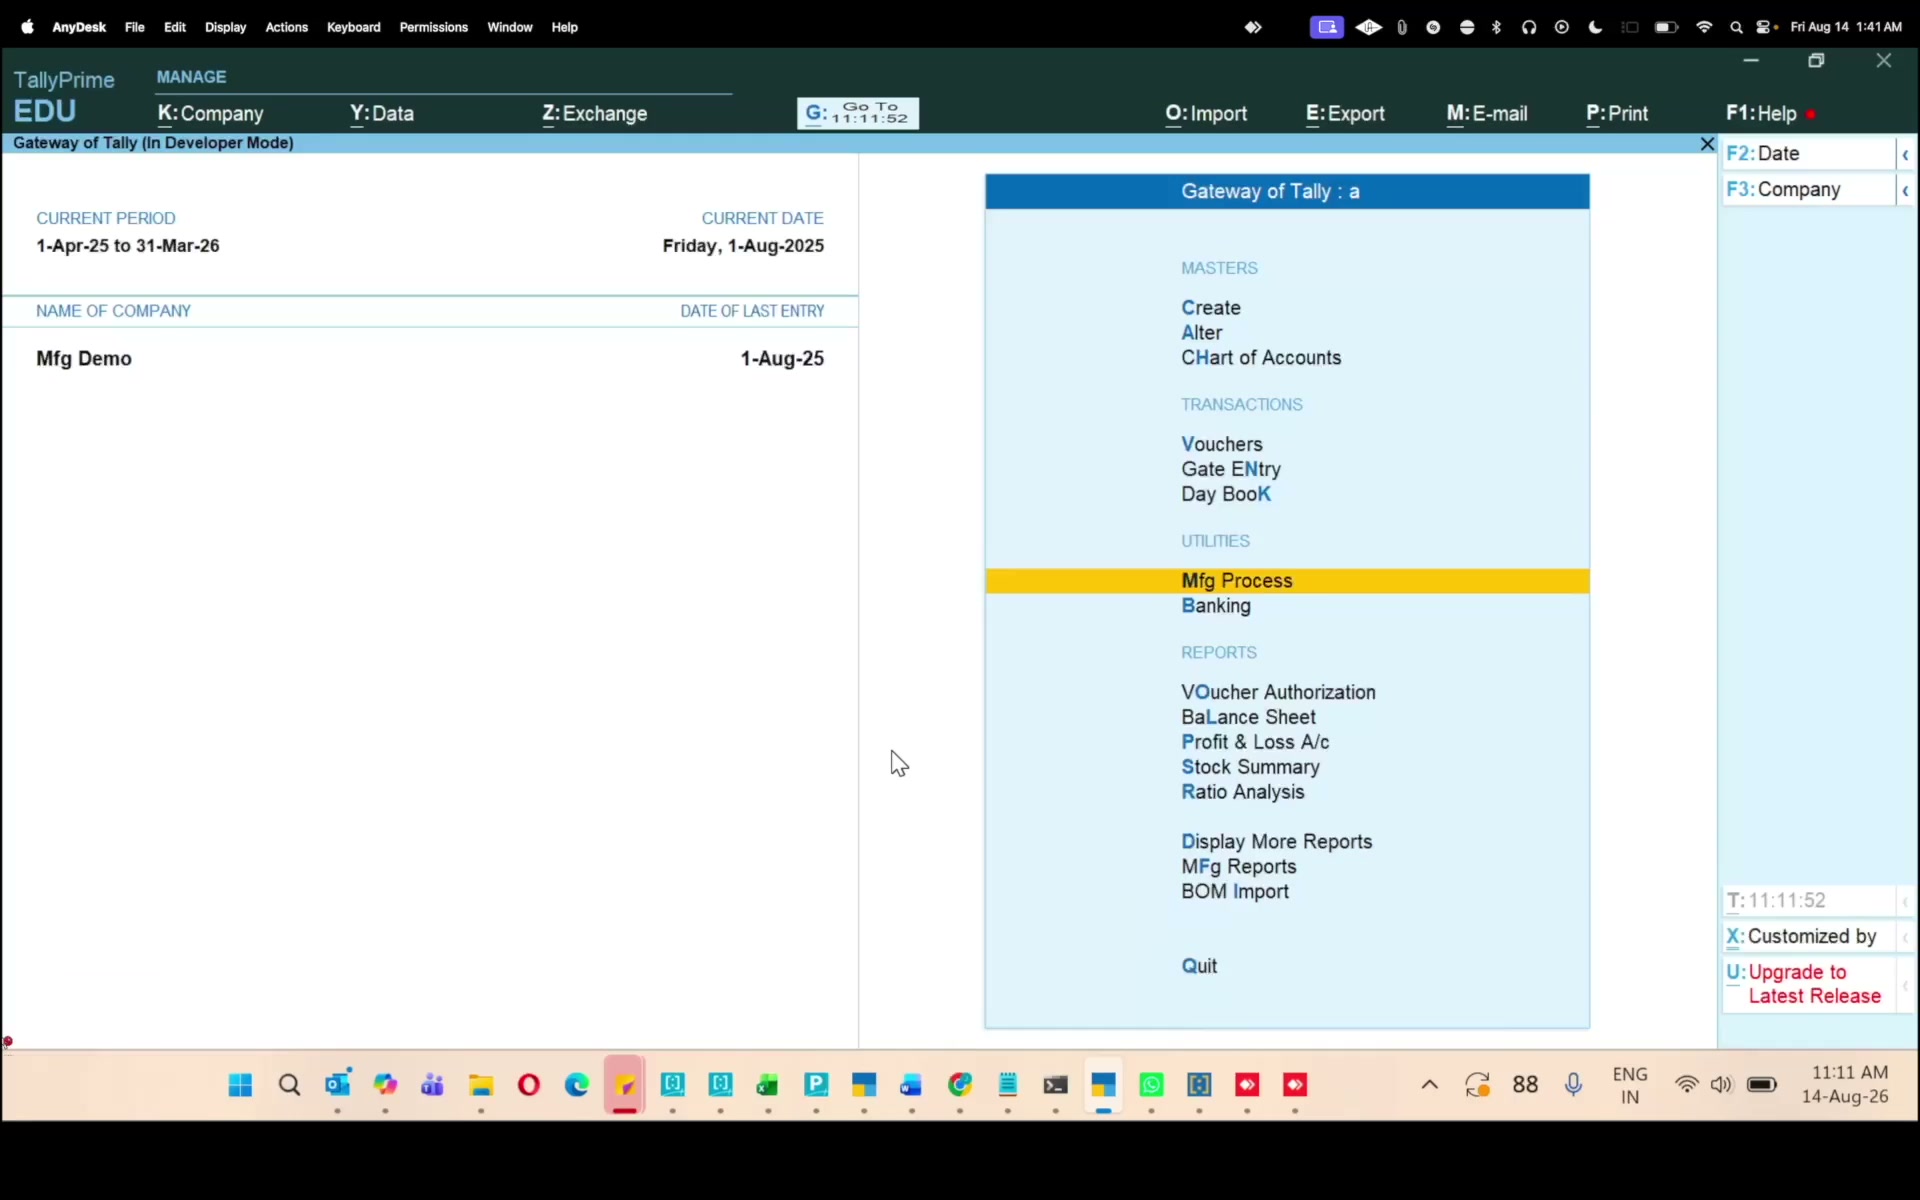Open Google Chrome from the taskbar

(960, 1085)
